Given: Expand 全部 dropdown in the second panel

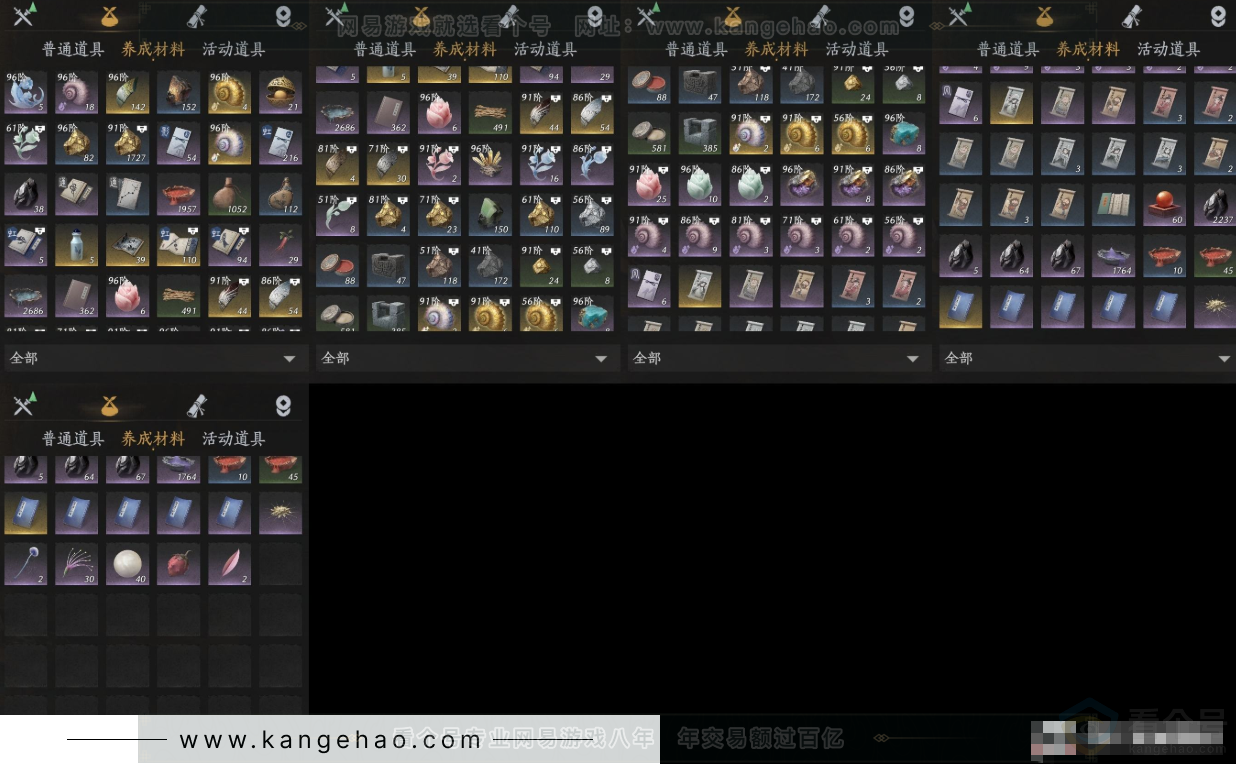Looking at the screenshot, I should click(x=464, y=358).
